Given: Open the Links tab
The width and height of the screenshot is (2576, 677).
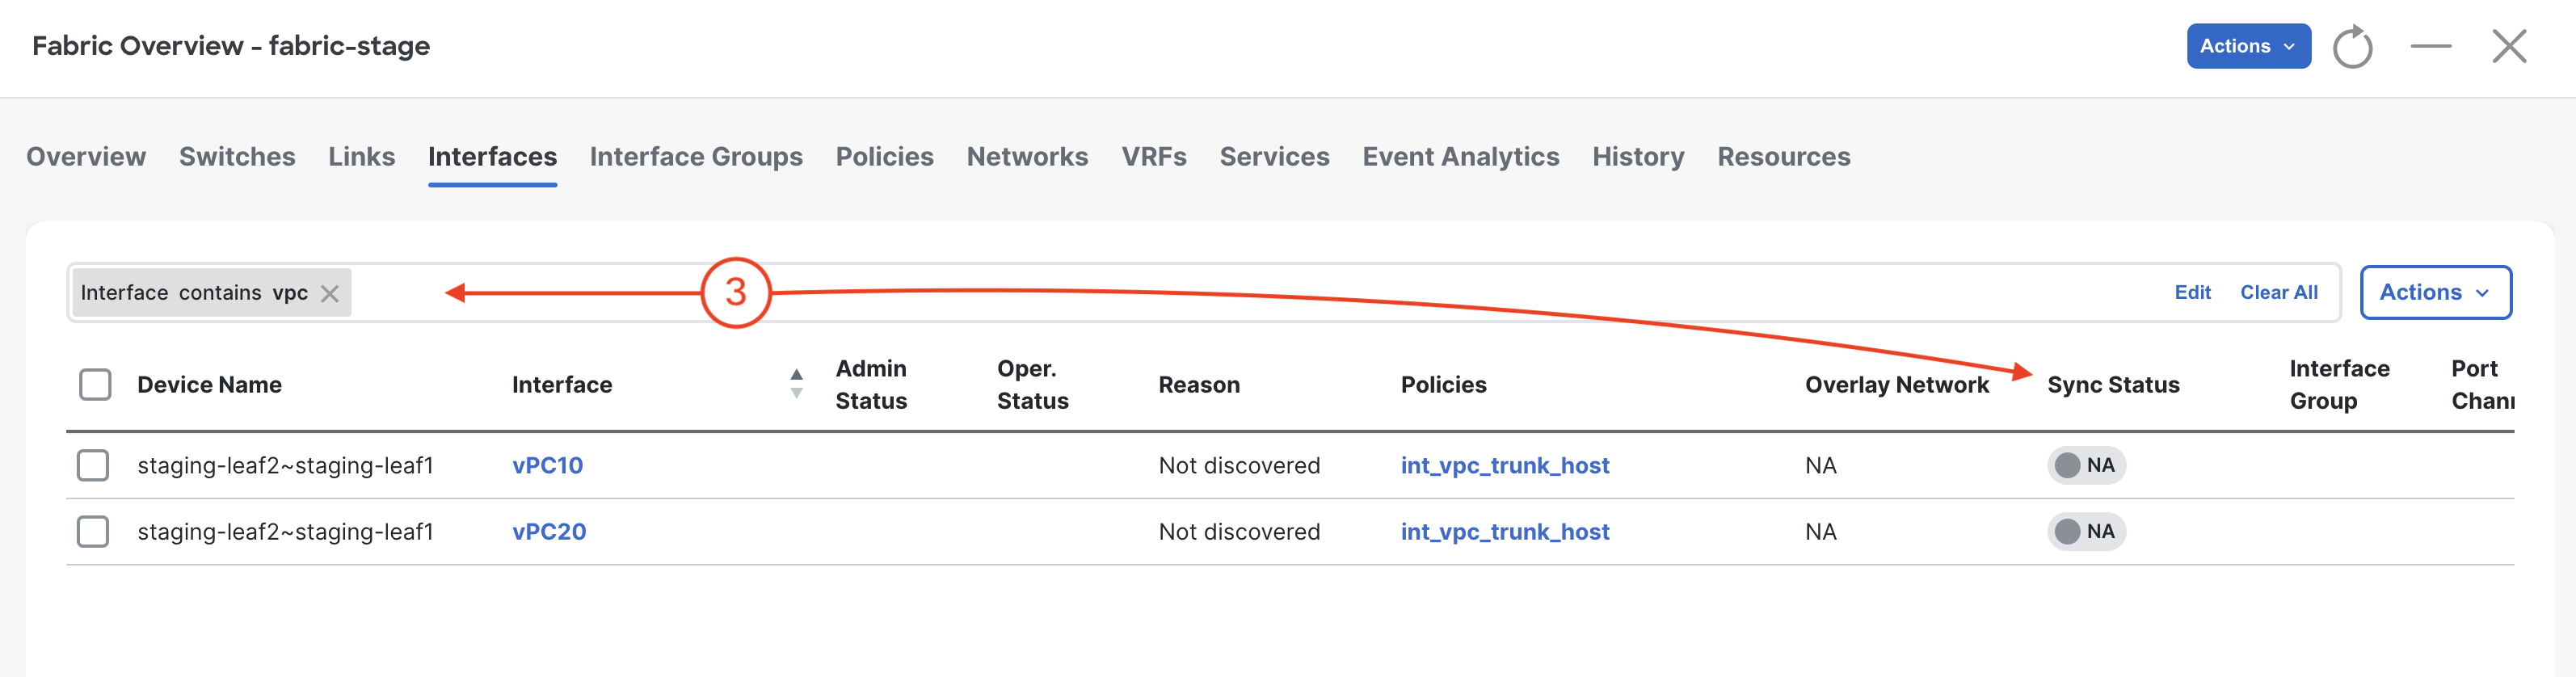Looking at the screenshot, I should (x=362, y=157).
